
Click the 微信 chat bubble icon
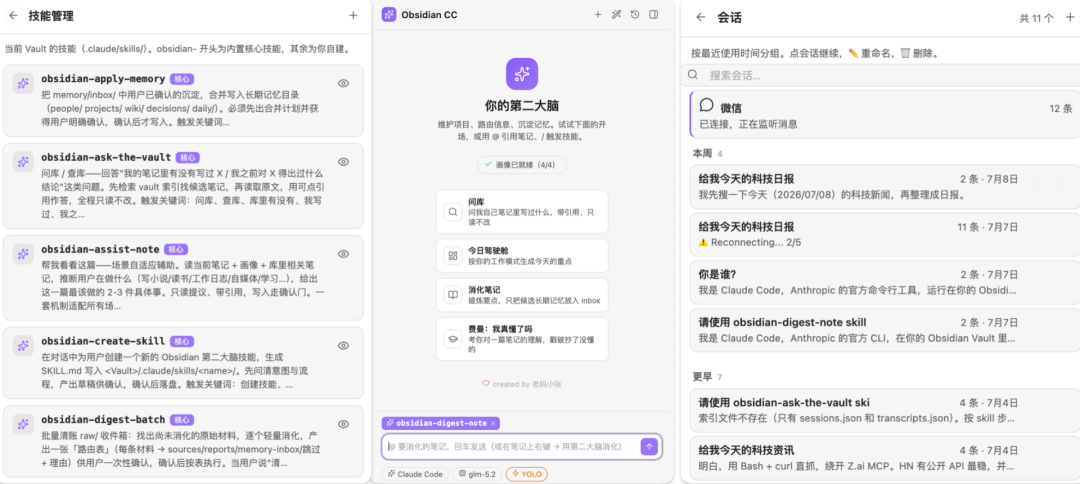(x=707, y=105)
